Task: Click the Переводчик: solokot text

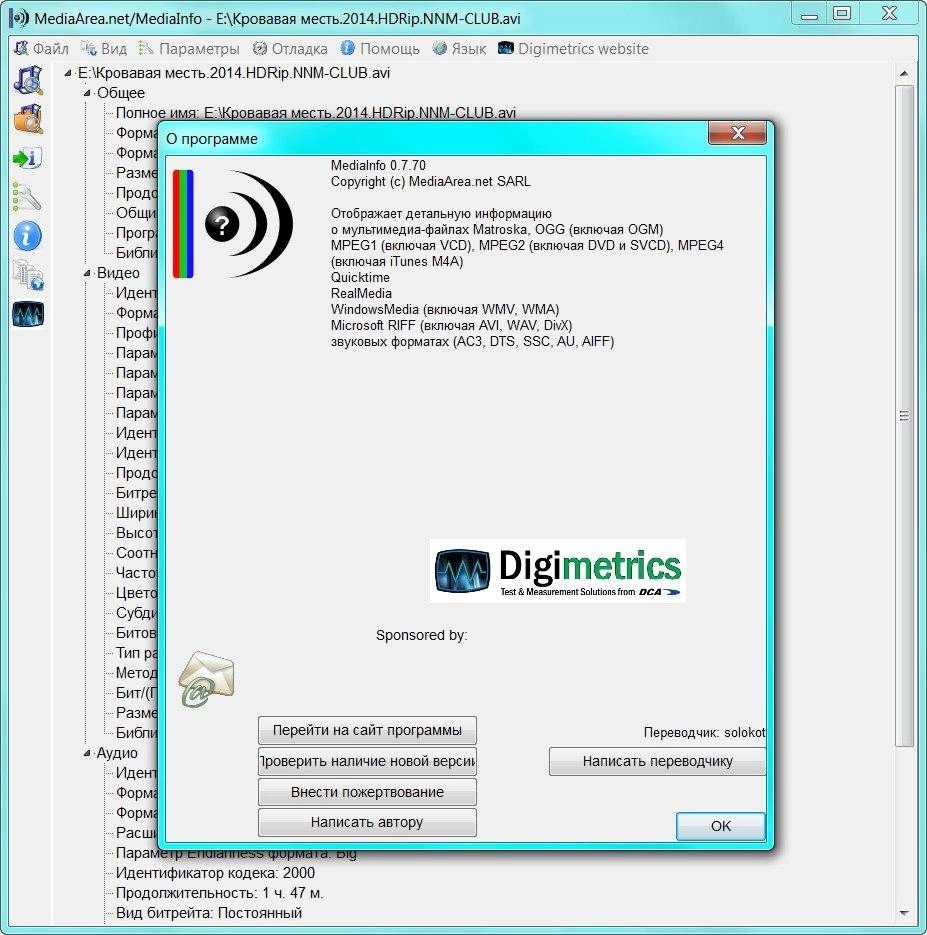Action: pos(704,733)
